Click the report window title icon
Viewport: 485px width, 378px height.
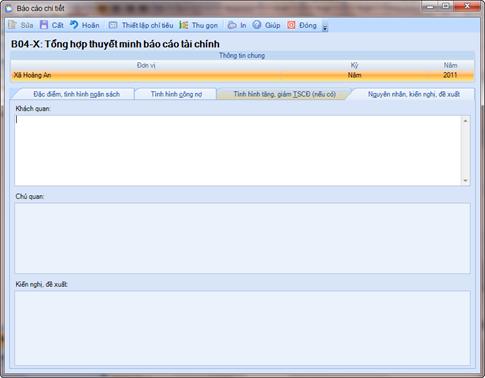pyautogui.click(x=8, y=8)
